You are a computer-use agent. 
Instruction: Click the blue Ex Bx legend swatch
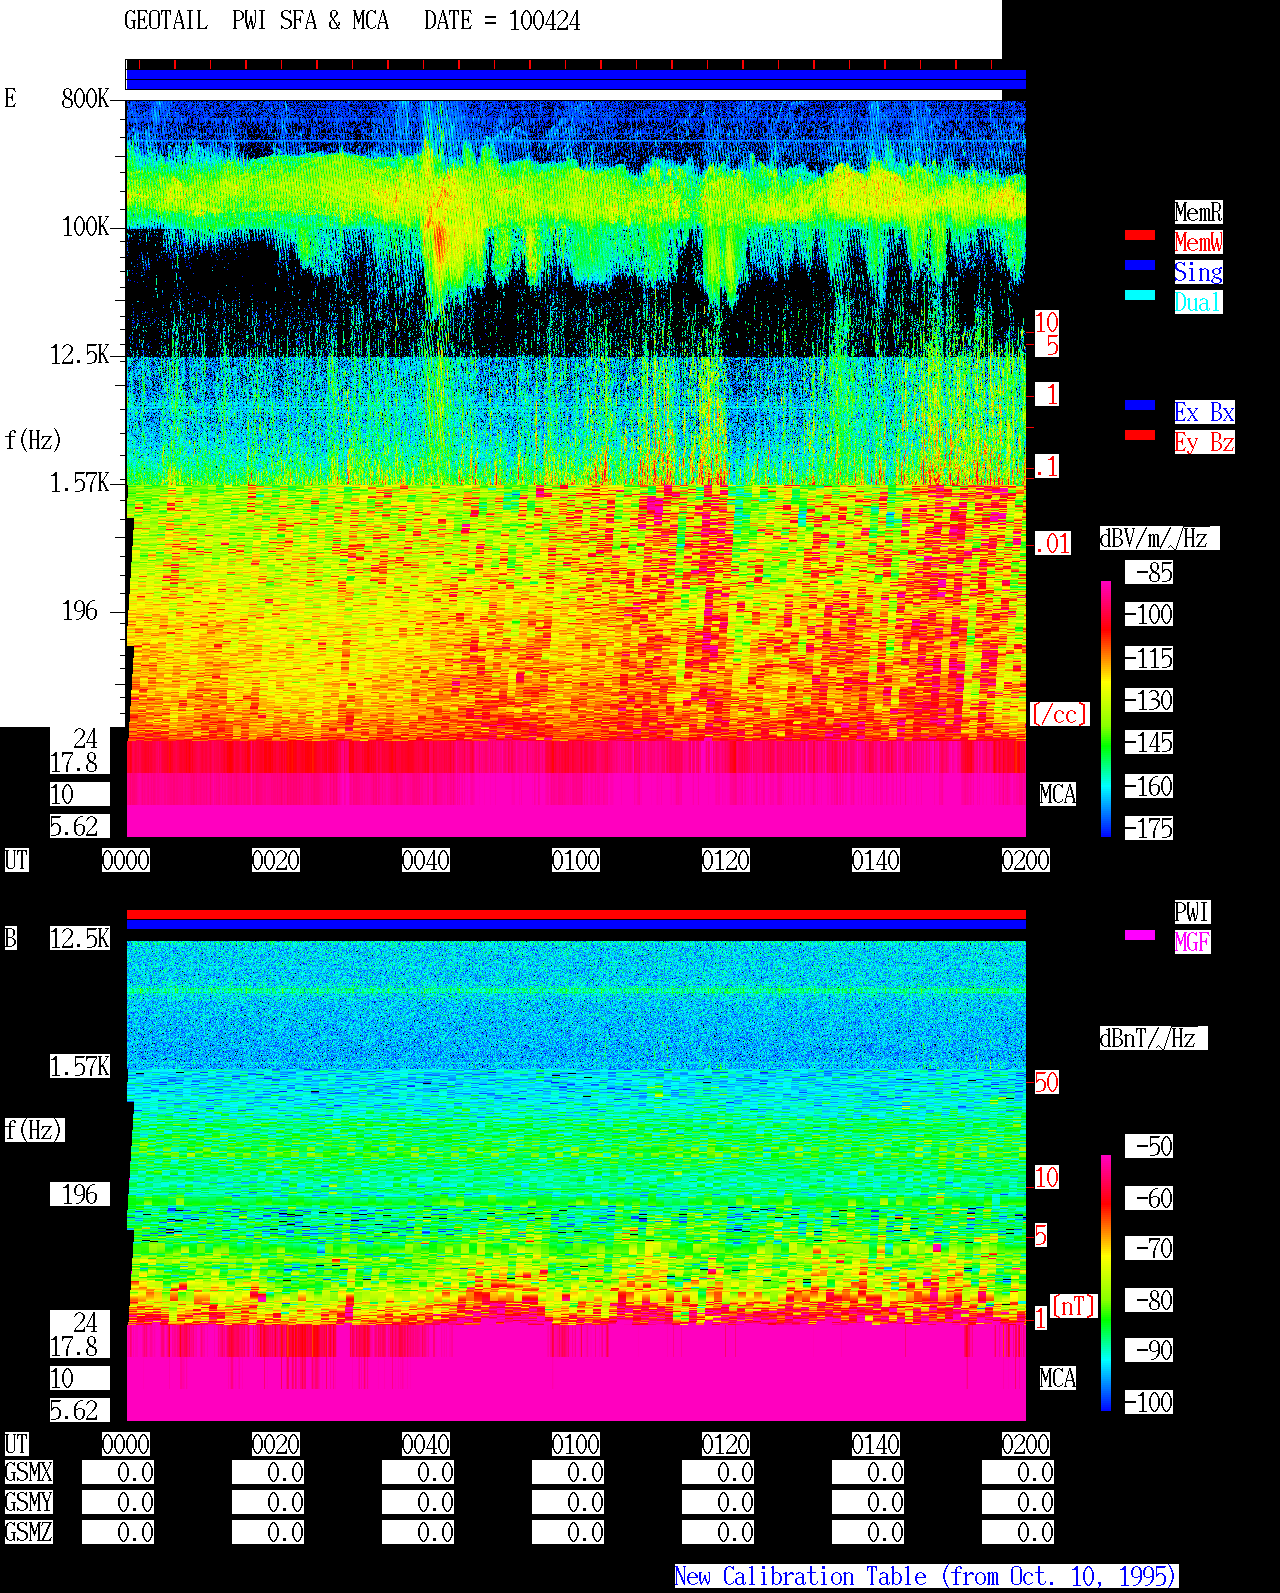tap(1140, 405)
